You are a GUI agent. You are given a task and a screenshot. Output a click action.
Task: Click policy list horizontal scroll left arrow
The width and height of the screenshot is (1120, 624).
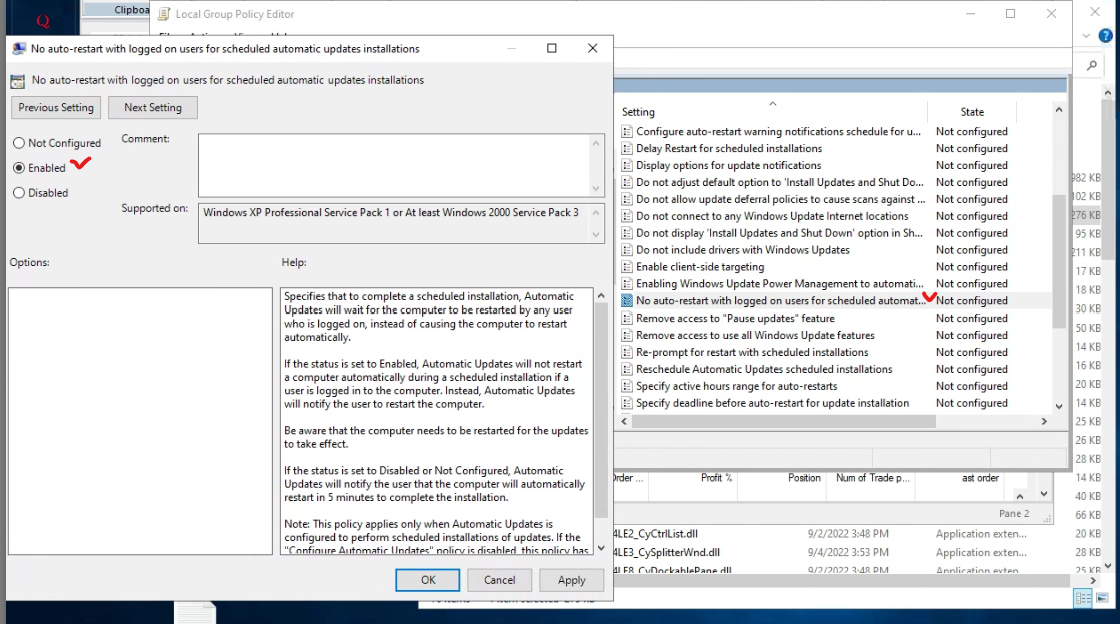click(624, 421)
